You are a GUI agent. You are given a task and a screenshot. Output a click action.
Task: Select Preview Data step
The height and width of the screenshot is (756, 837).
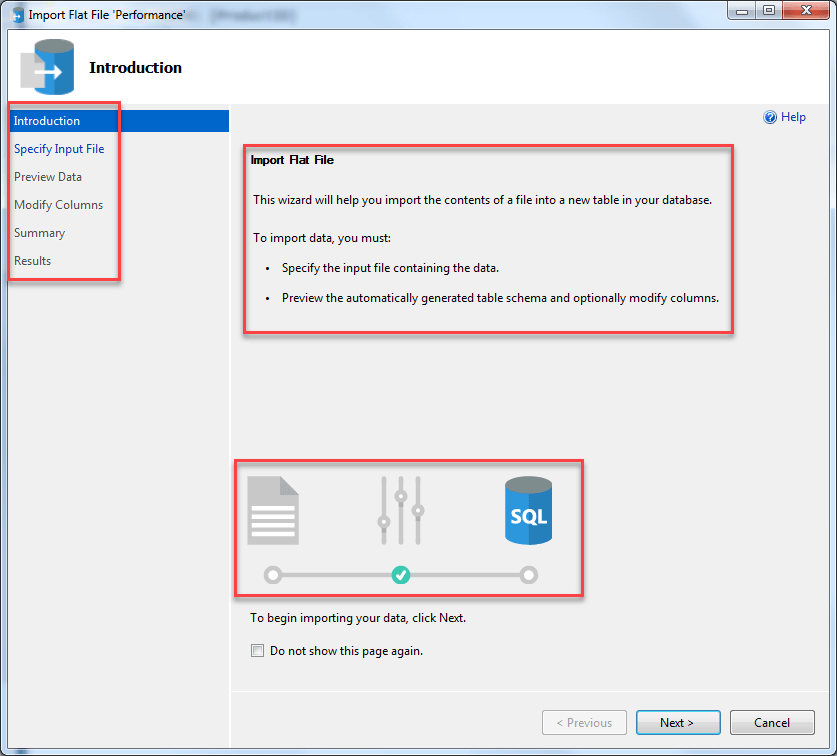pyautogui.click(x=47, y=176)
